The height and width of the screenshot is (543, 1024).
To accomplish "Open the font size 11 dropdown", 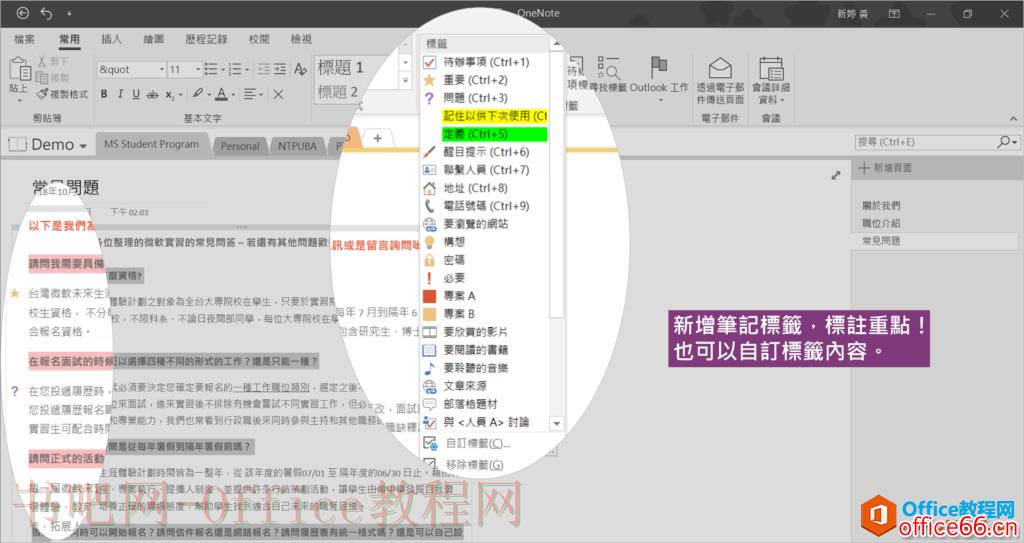I will [197, 69].
